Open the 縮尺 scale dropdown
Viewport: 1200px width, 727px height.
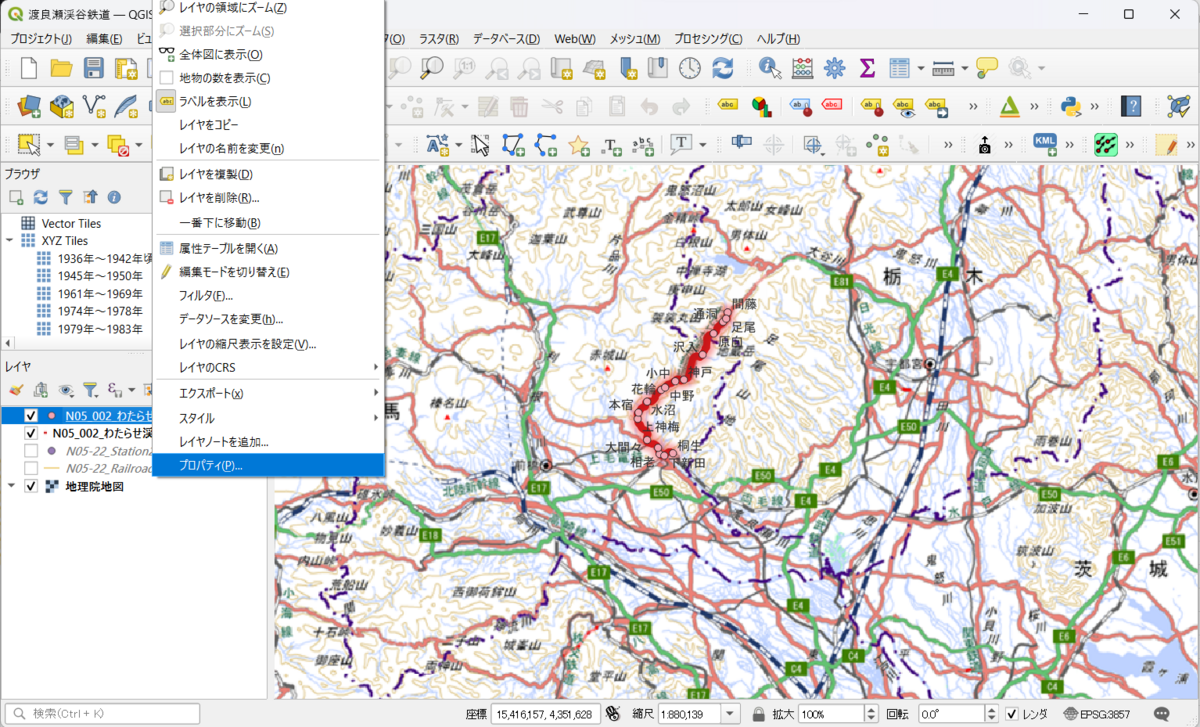coord(730,714)
